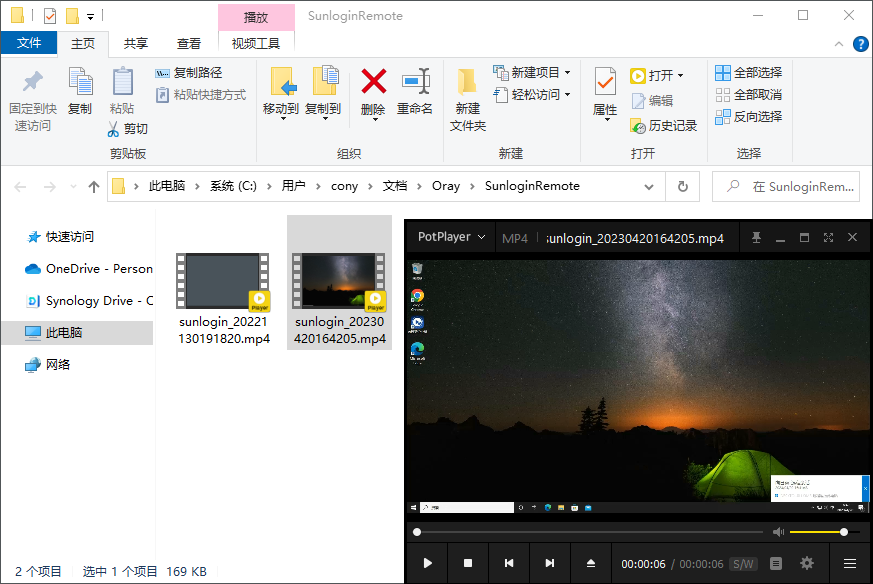Click 系统 (C:) in the breadcrumb

click(x=233, y=186)
